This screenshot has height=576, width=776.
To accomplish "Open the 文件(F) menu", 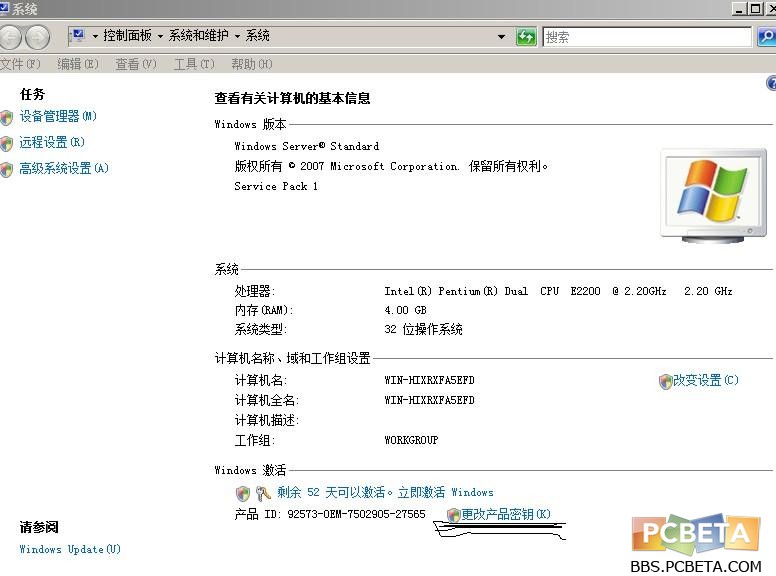I will [20, 64].
